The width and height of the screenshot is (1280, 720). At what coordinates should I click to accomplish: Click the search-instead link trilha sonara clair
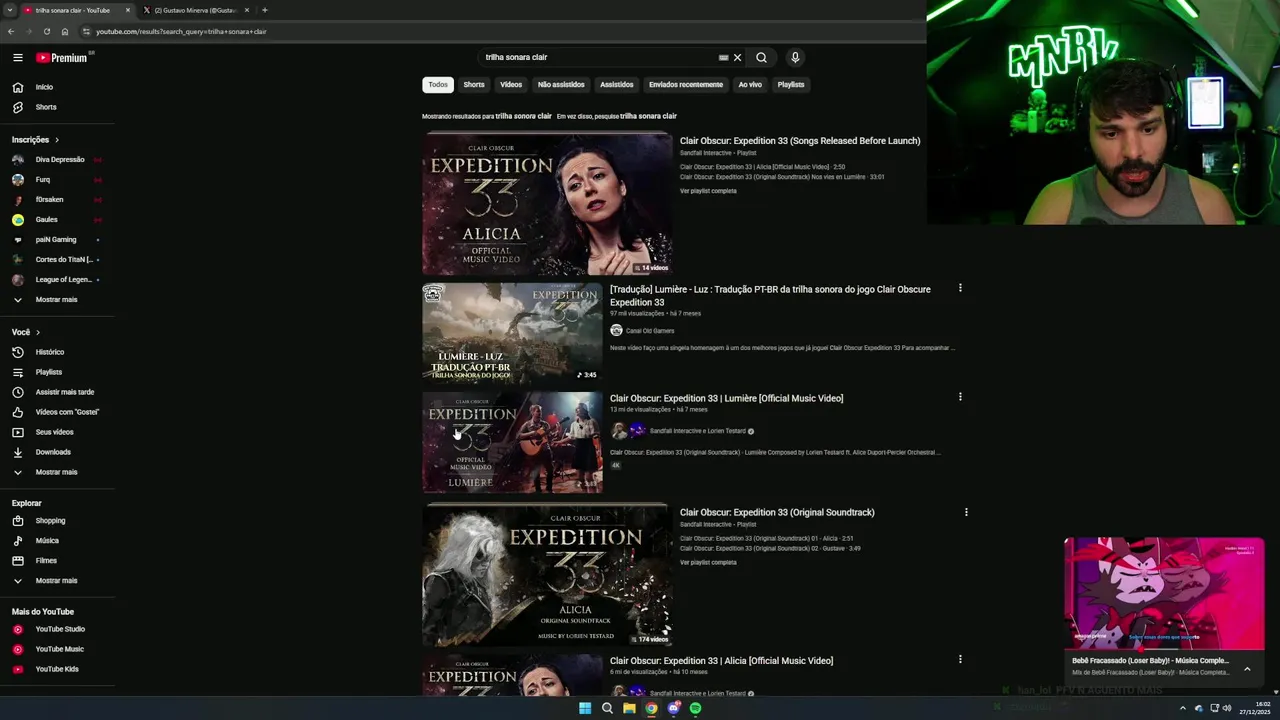(x=648, y=116)
